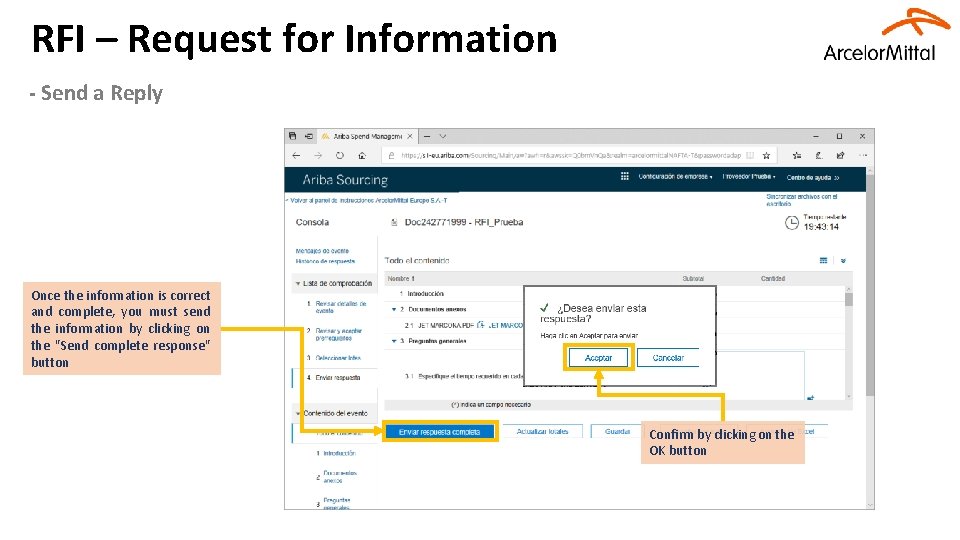The image size is (960, 540).
Task: Close the Ariba Spend Management tab
Action: pos(410,136)
